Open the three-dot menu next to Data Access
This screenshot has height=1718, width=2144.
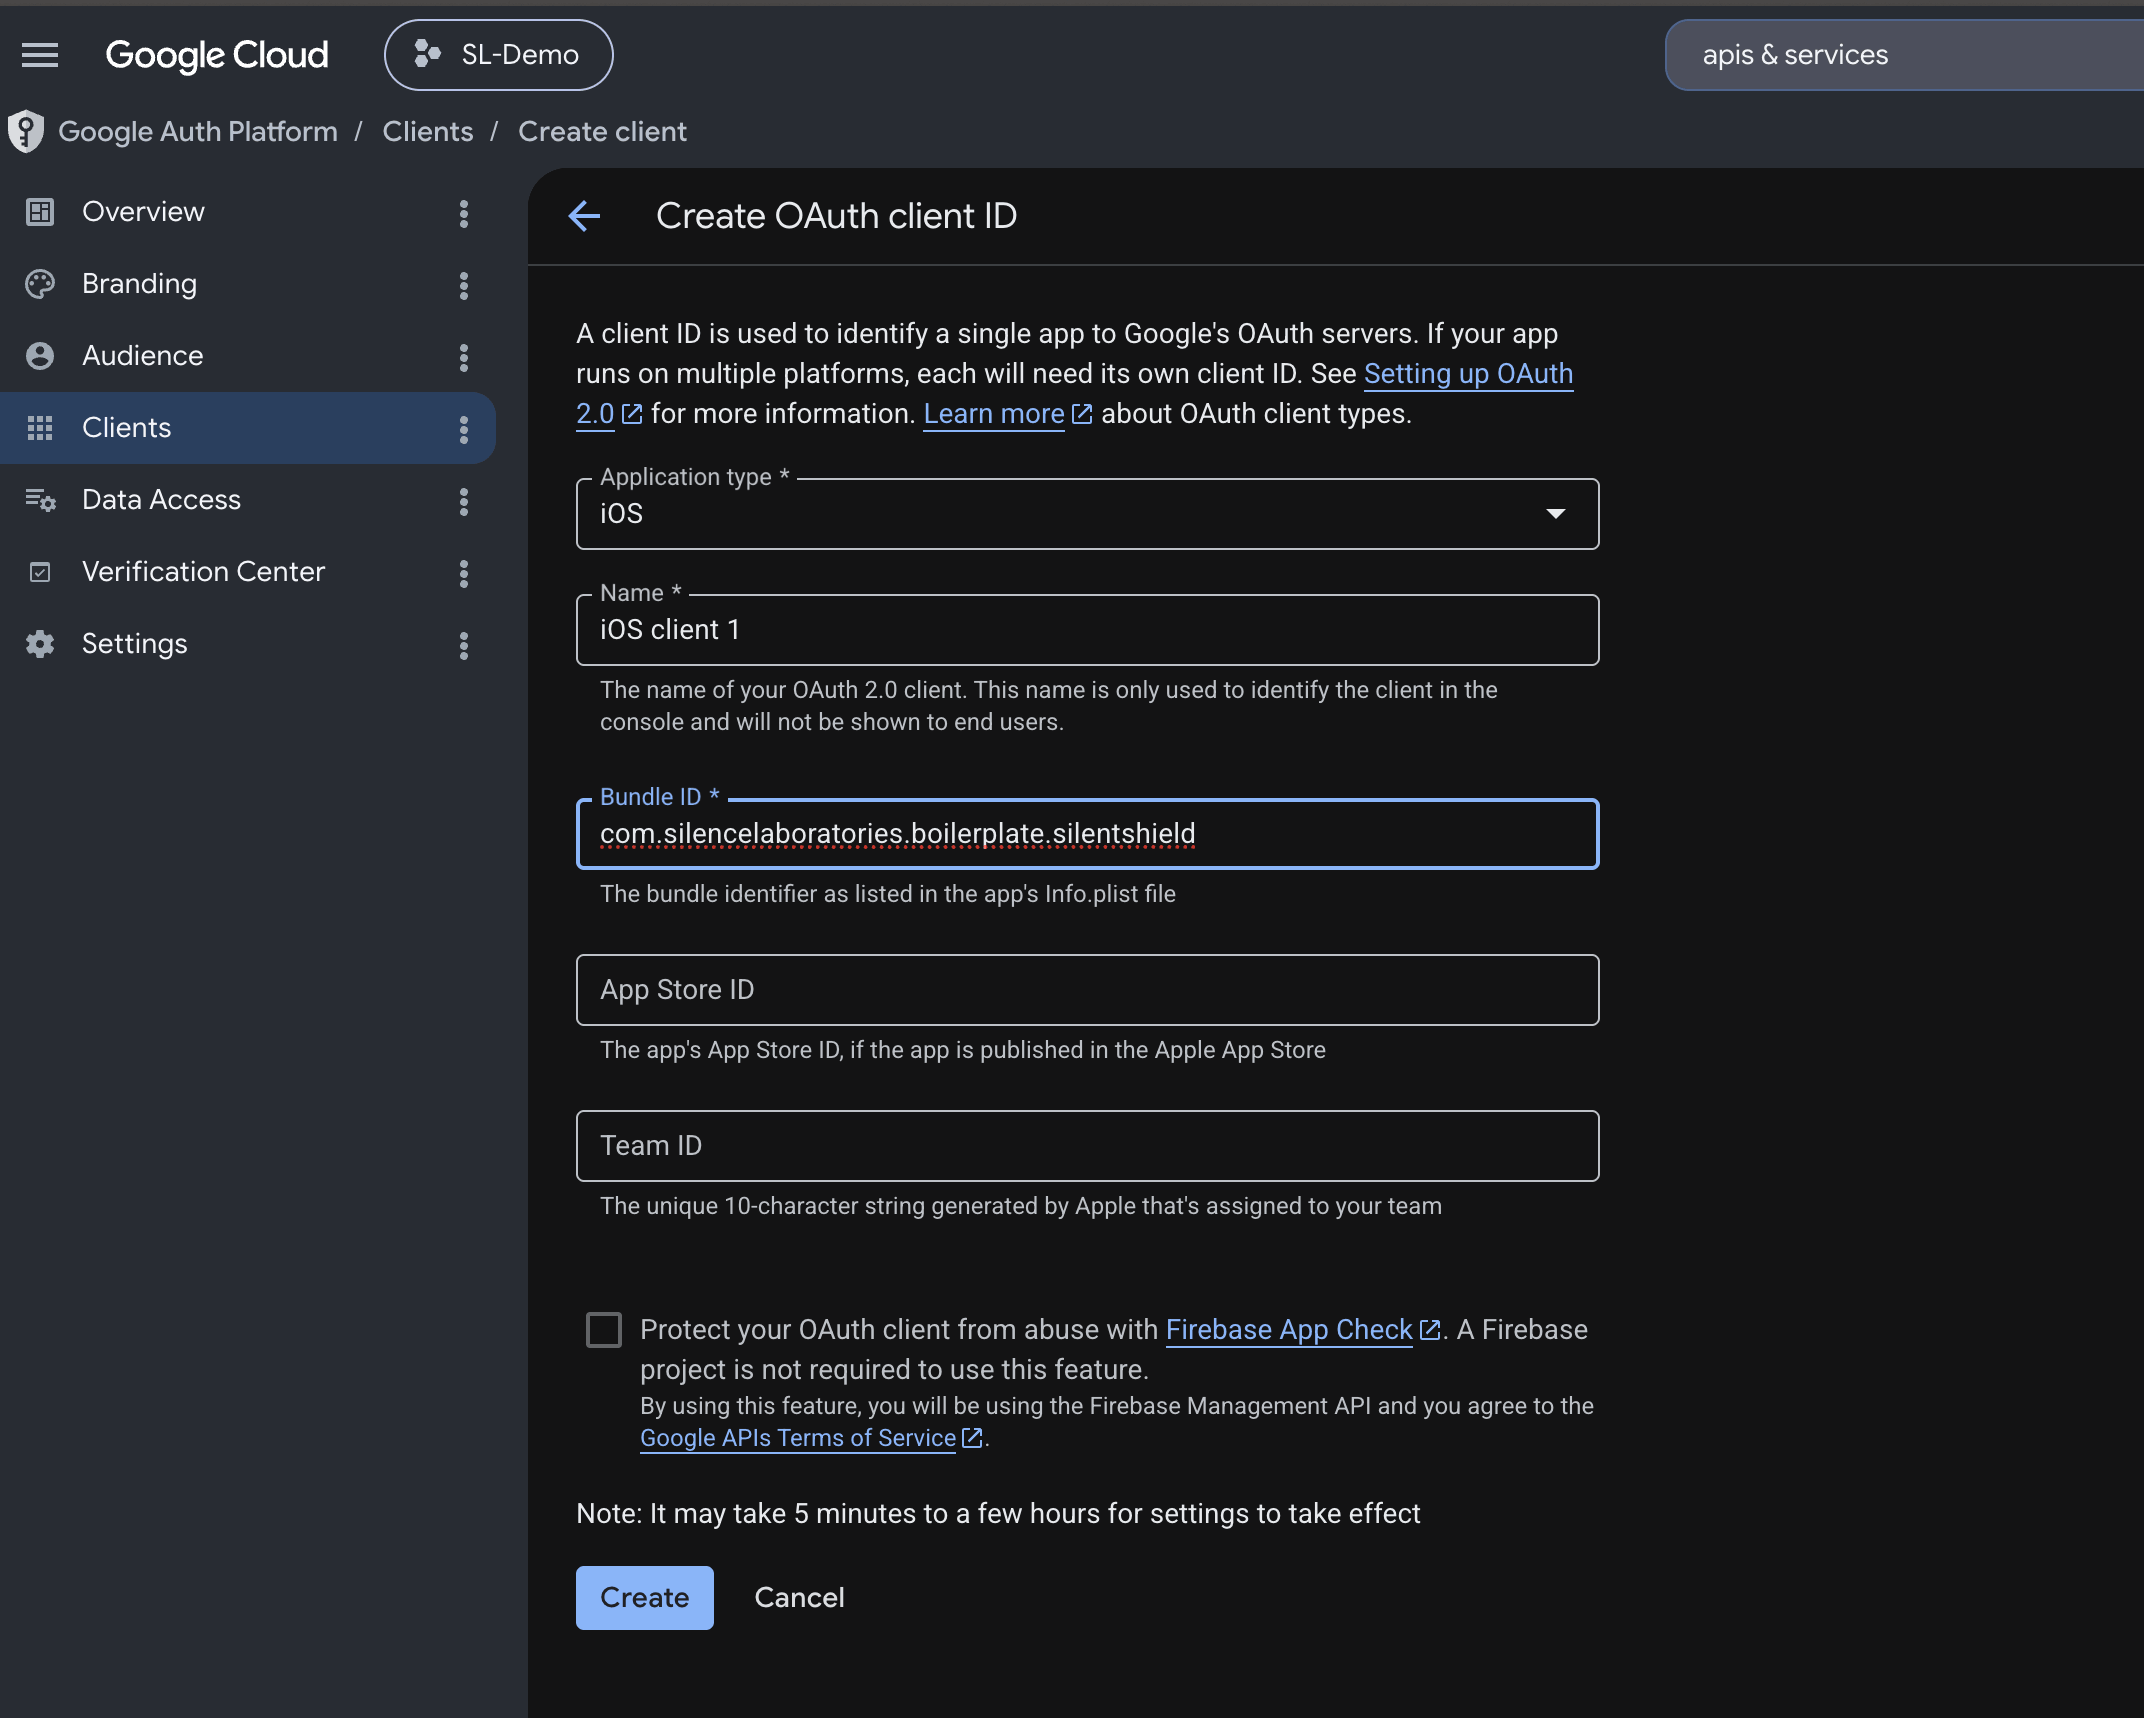click(x=464, y=501)
